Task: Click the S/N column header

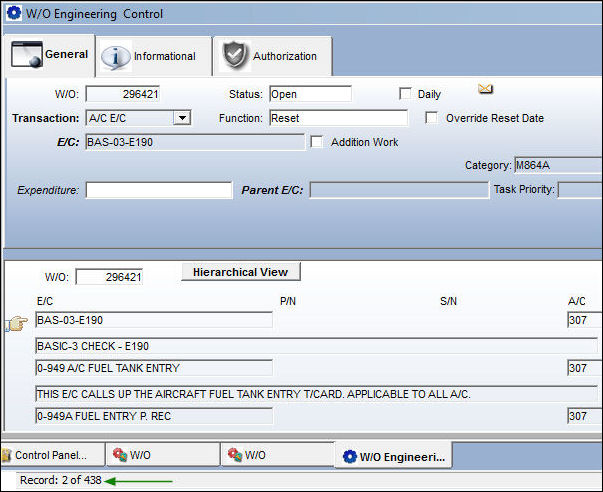Action: coord(448,301)
